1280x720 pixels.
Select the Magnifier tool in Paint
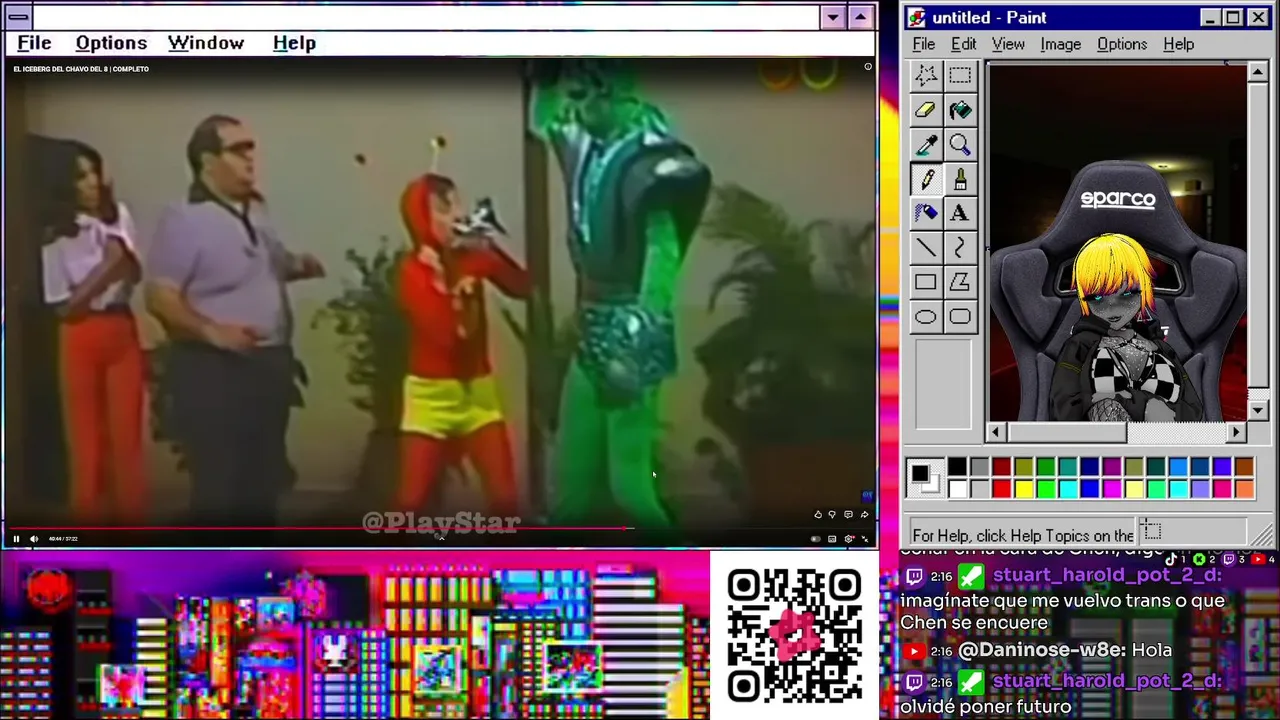[960, 145]
